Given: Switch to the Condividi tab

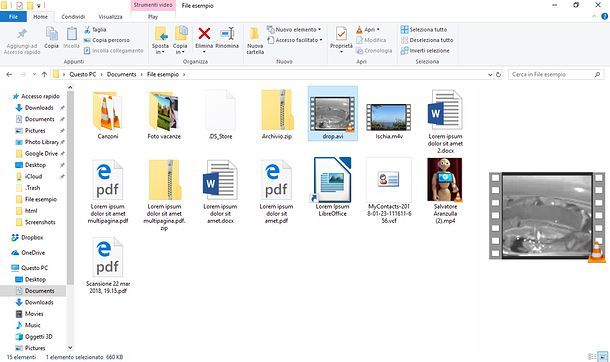Looking at the screenshot, I should [x=73, y=17].
